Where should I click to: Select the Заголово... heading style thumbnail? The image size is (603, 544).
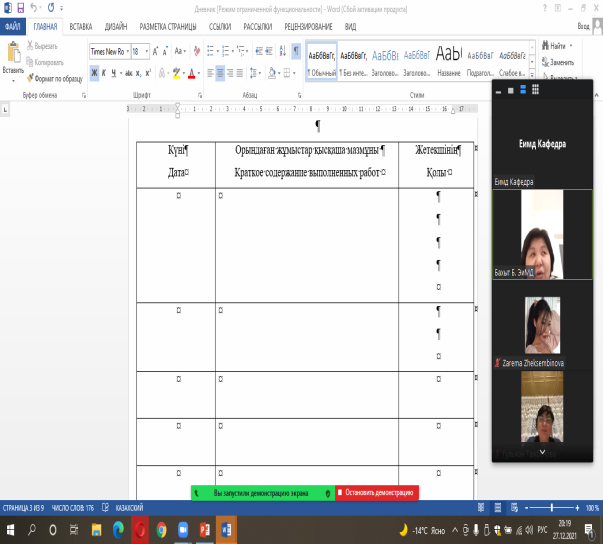coord(386,60)
